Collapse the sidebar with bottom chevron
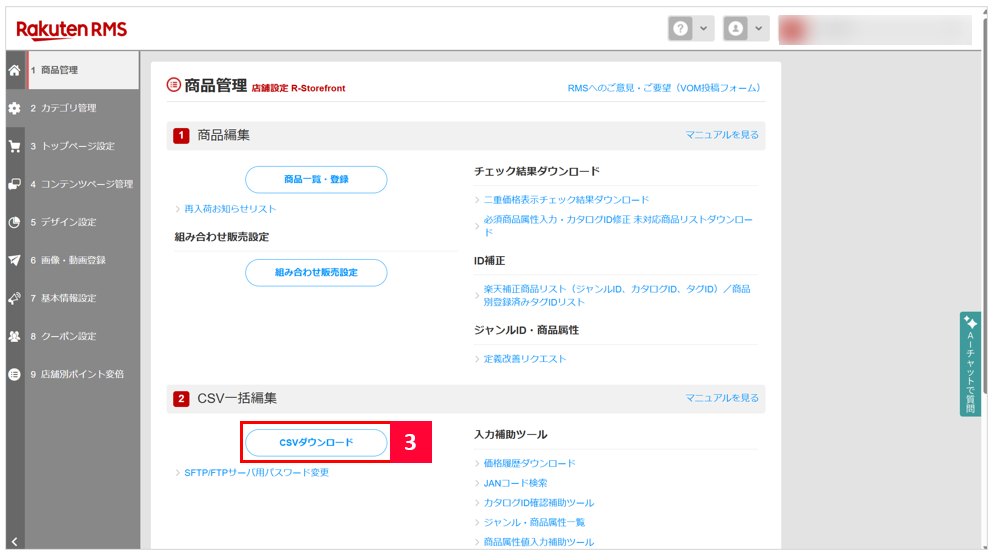 (x=14, y=541)
